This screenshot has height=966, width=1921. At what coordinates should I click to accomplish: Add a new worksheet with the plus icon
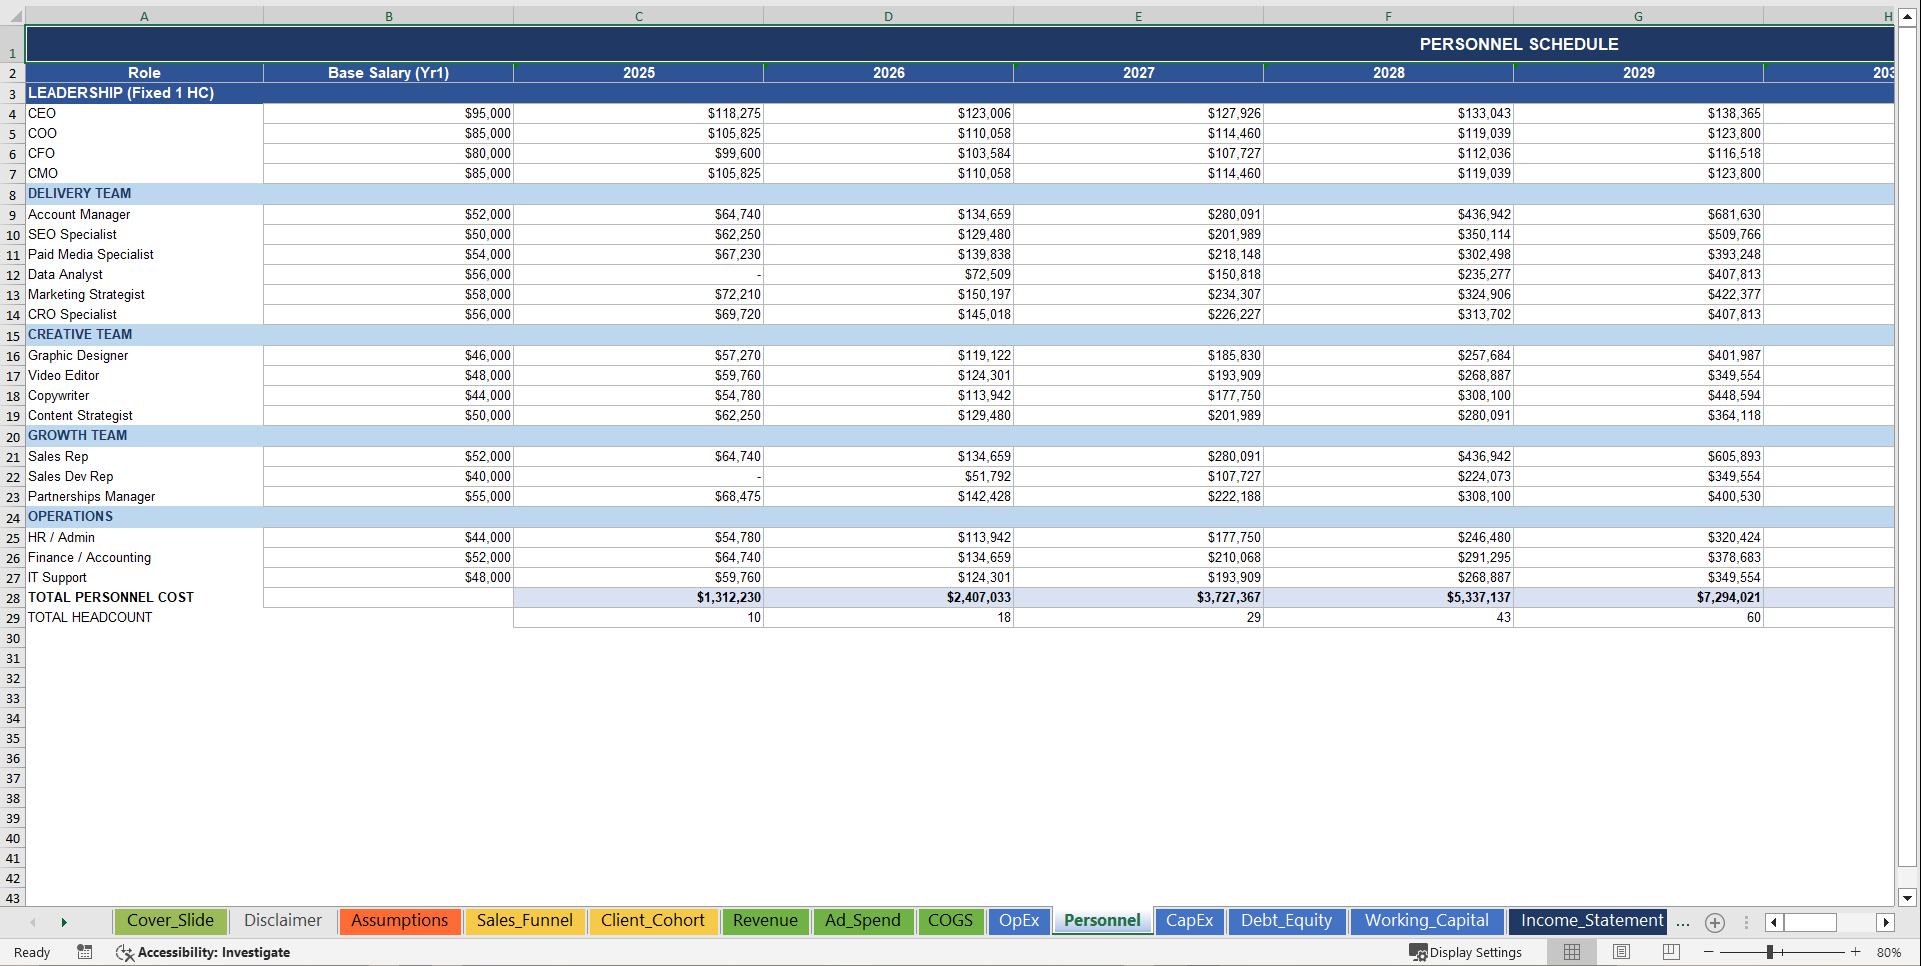click(1716, 923)
